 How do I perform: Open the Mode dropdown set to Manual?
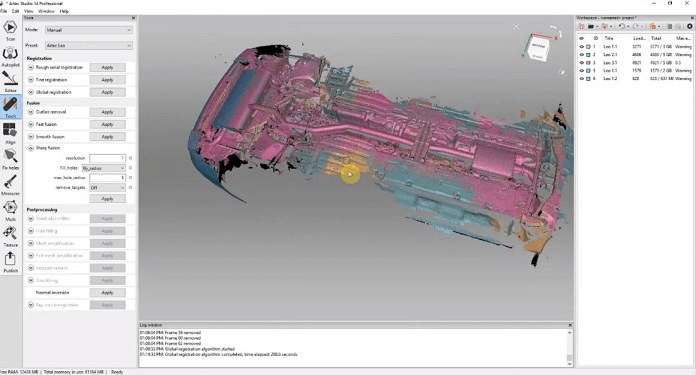[89, 30]
